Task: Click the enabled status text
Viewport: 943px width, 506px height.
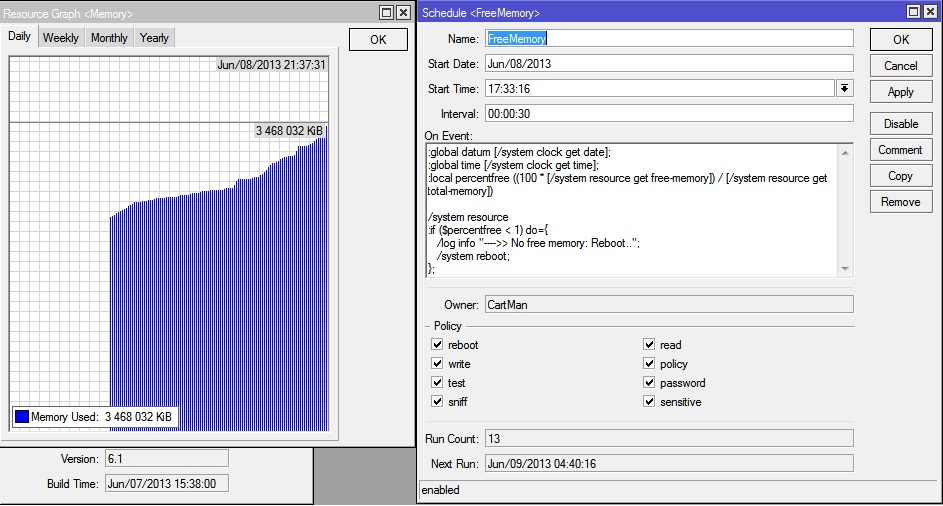Action: point(440,490)
